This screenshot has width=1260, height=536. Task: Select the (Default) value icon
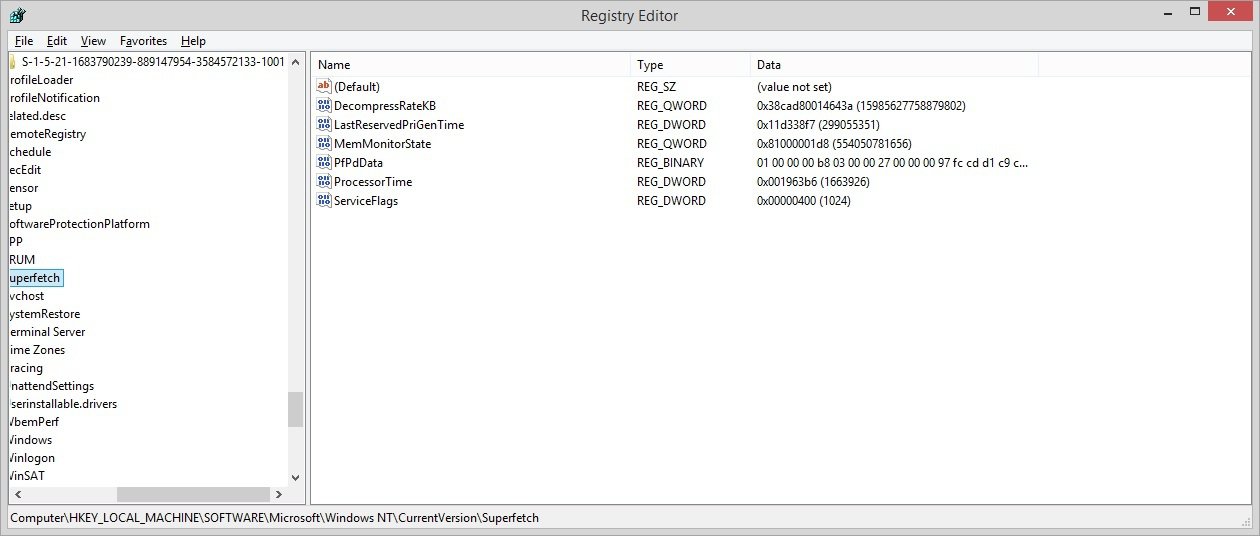click(323, 87)
